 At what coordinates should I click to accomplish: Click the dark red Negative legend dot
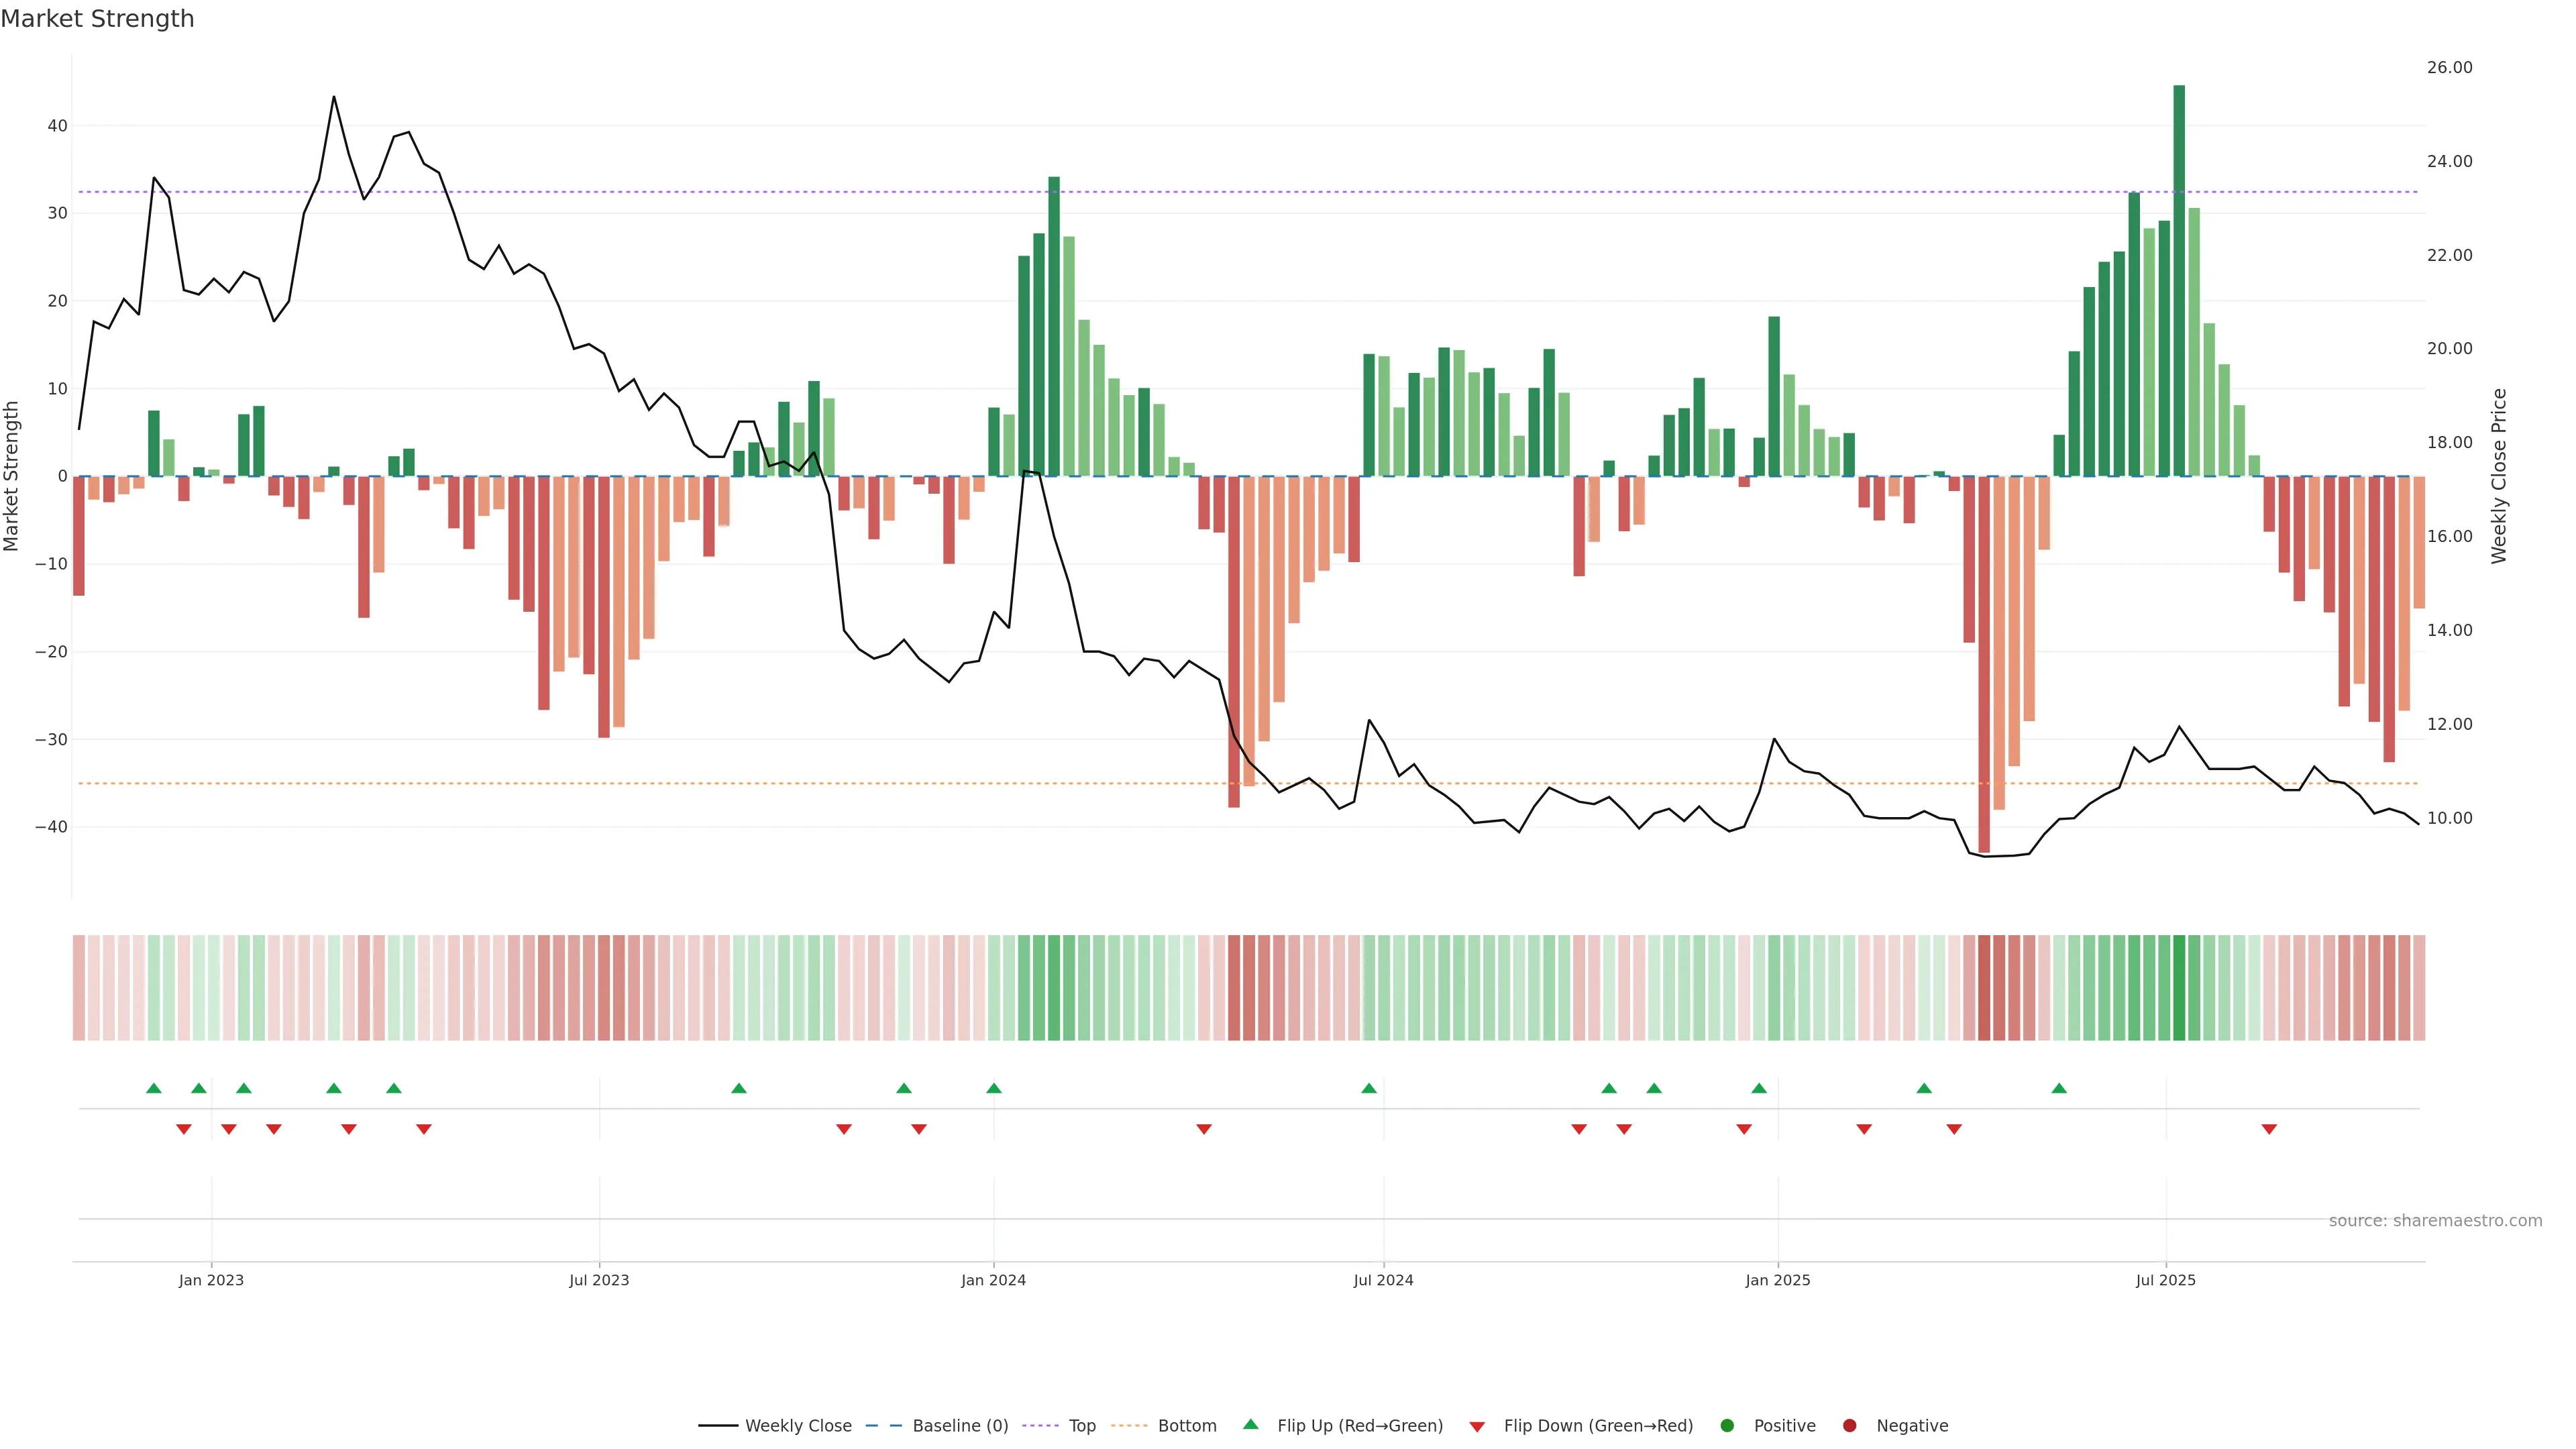pos(1849,1426)
